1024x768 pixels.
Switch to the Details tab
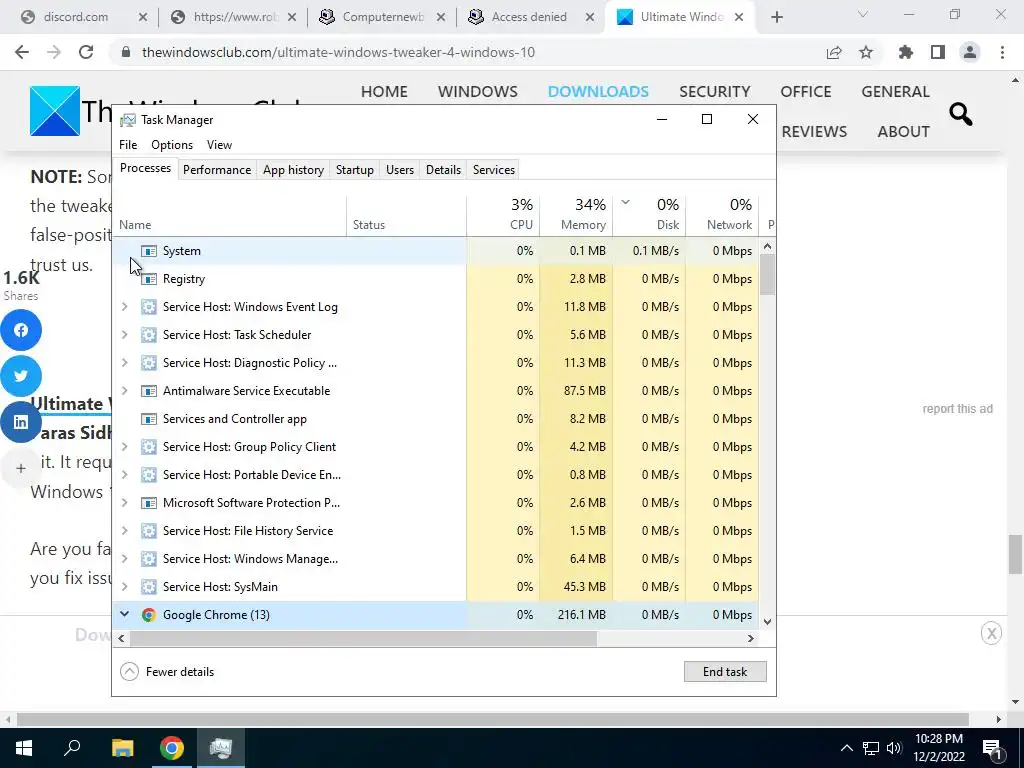[x=443, y=170]
